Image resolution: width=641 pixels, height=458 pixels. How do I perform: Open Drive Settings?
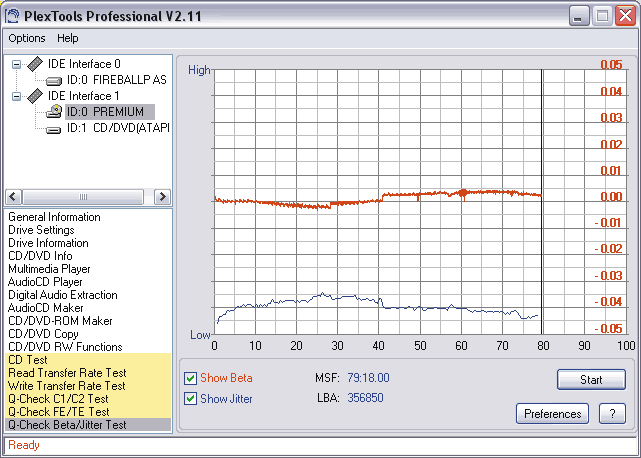[x=41, y=230]
